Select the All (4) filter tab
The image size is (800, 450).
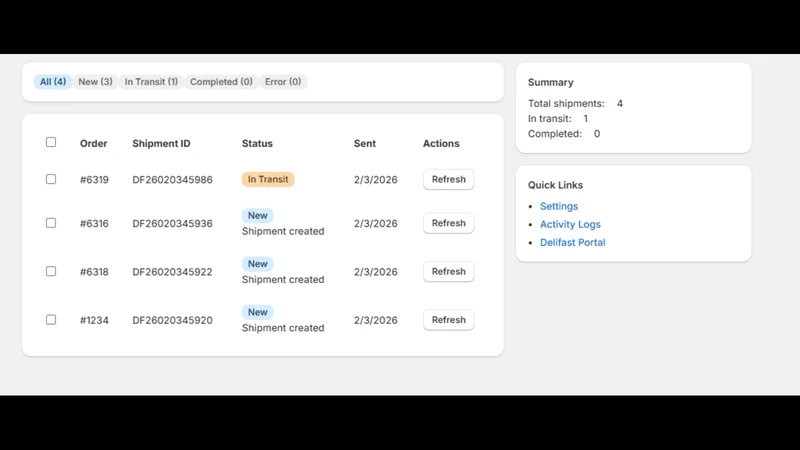click(x=53, y=82)
